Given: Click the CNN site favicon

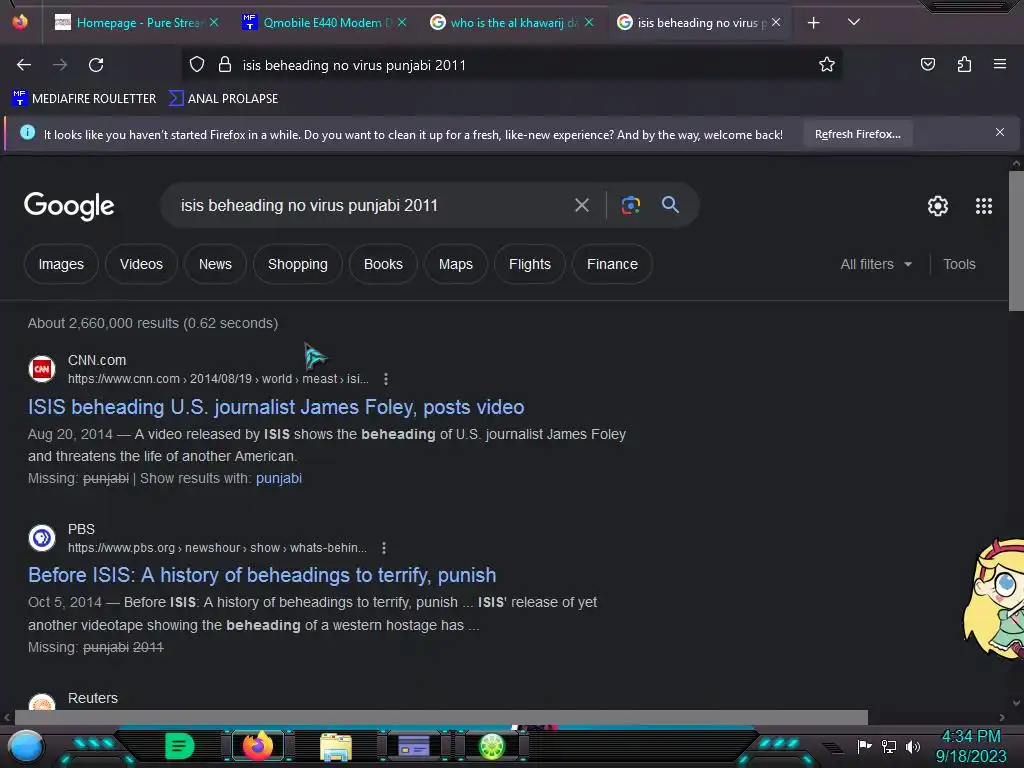Looking at the screenshot, I should [42, 369].
